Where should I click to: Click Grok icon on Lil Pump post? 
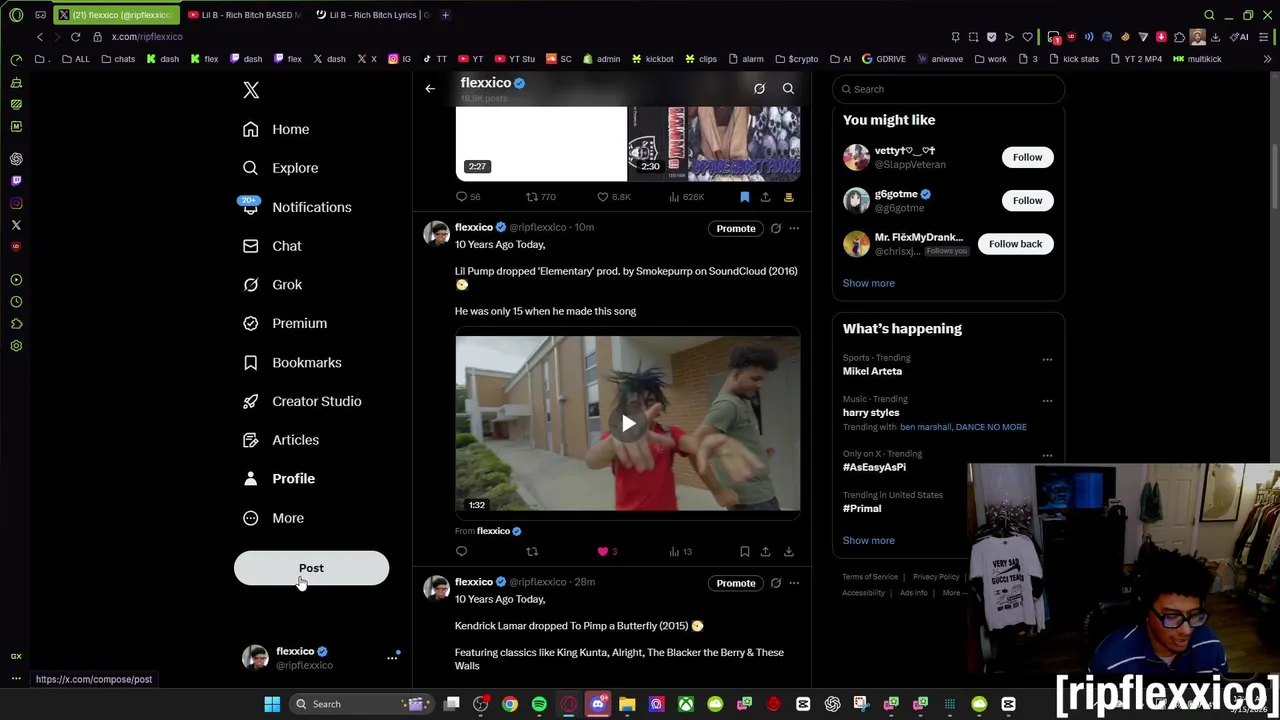click(775, 229)
